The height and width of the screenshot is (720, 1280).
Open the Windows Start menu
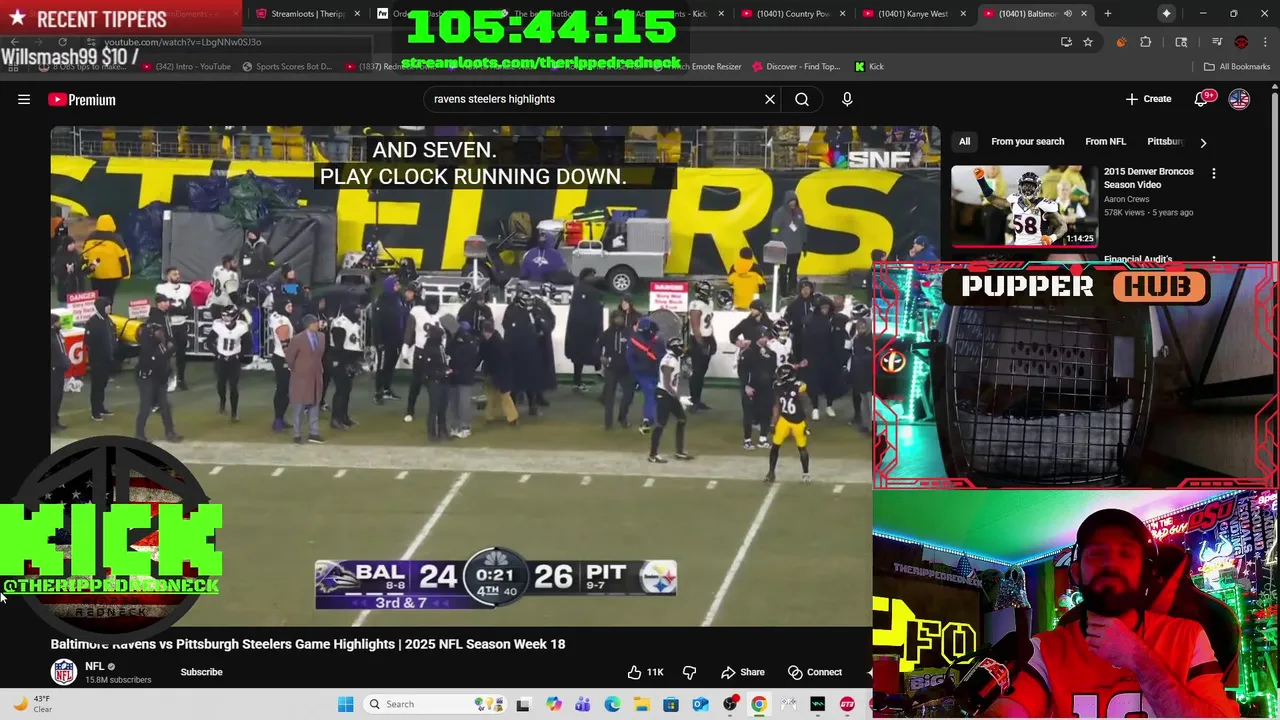point(345,704)
